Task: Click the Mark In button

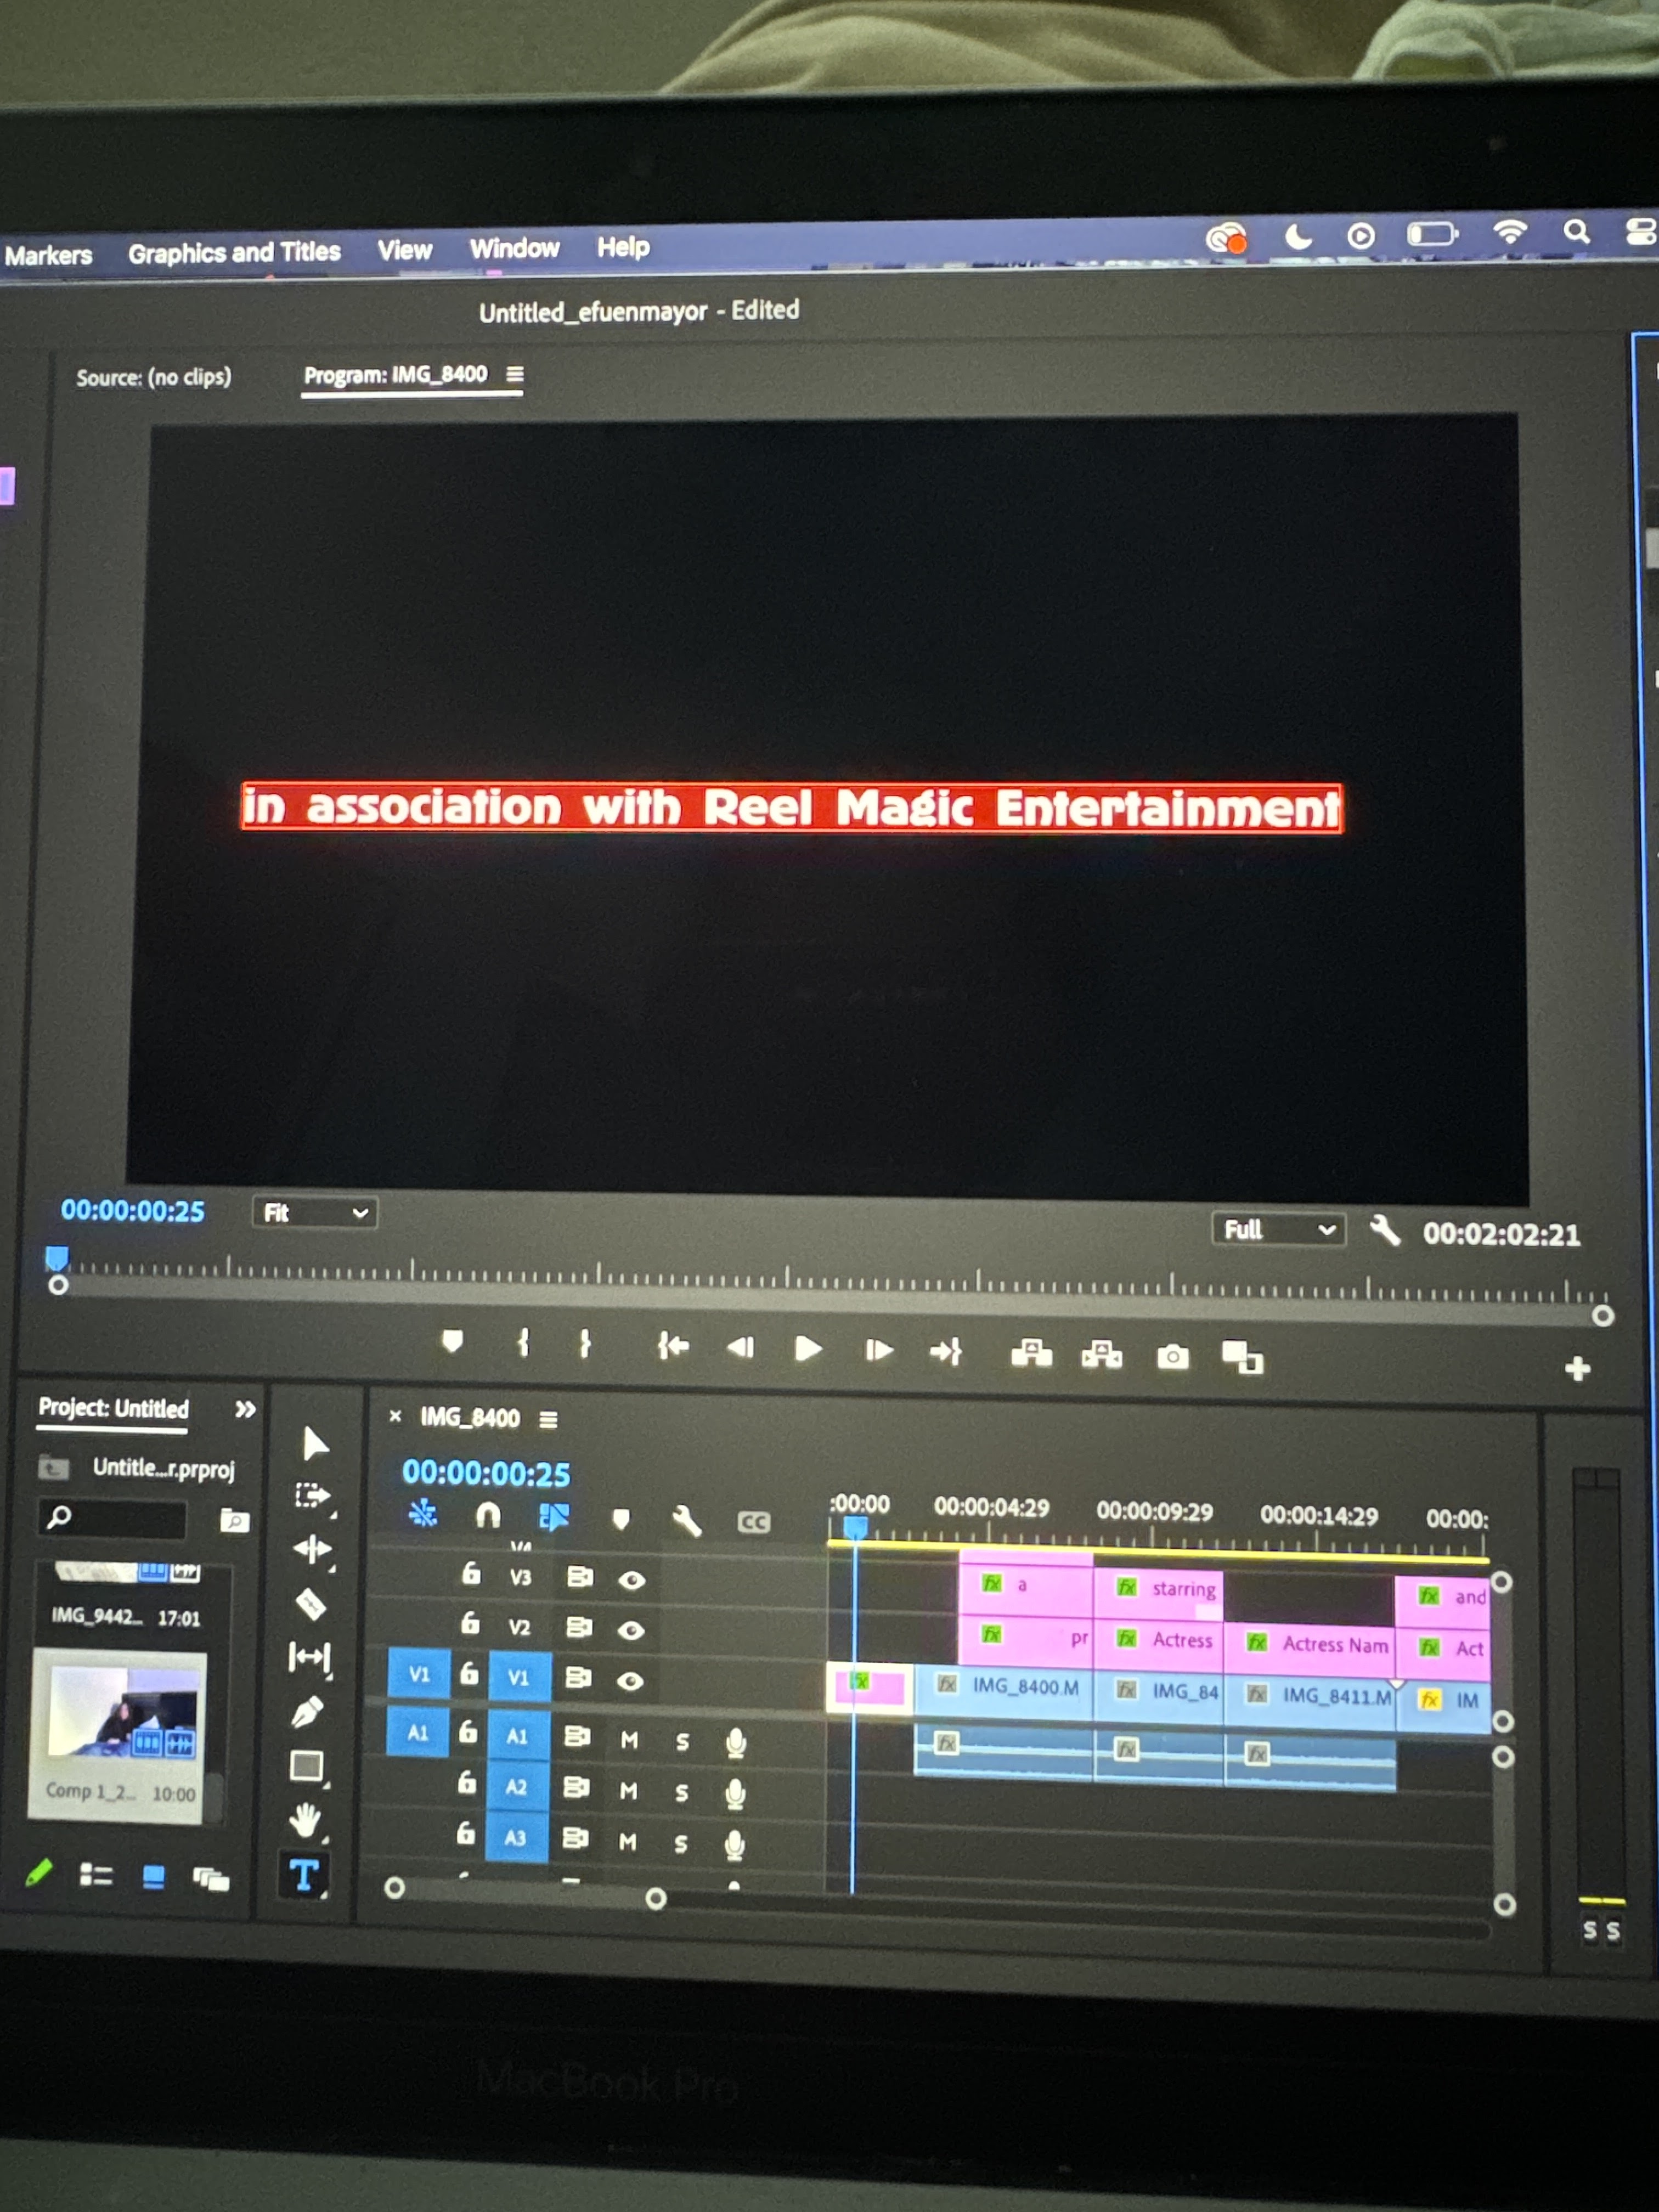Action: click(523, 1343)
